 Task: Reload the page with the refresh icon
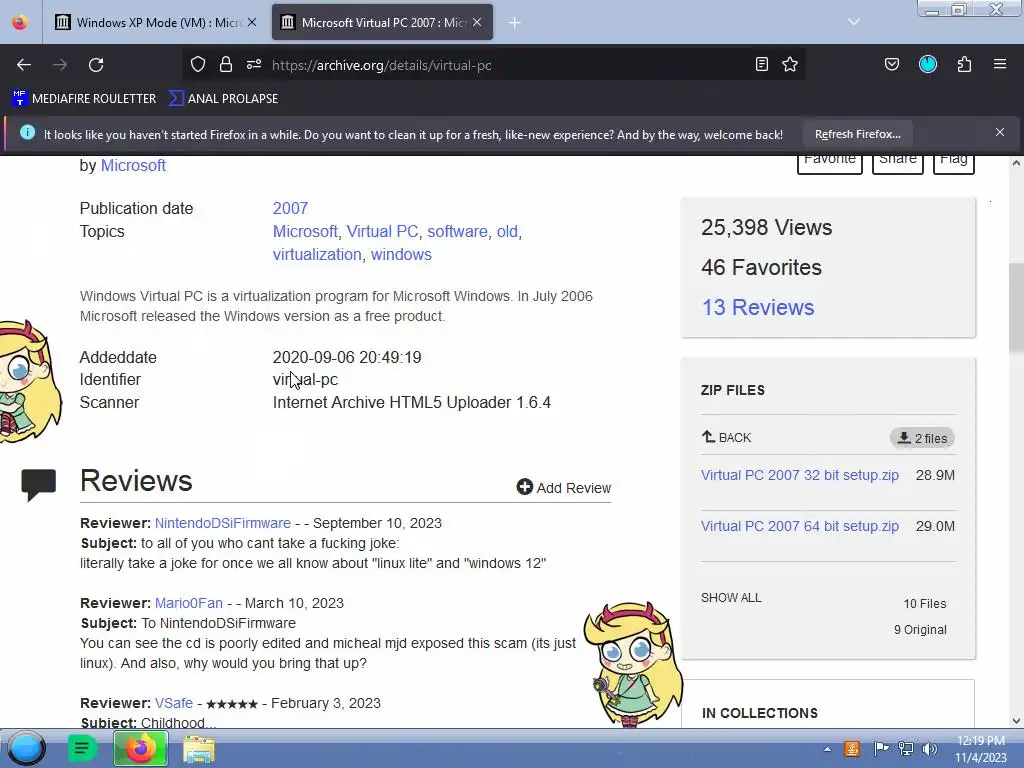point(96,65)
